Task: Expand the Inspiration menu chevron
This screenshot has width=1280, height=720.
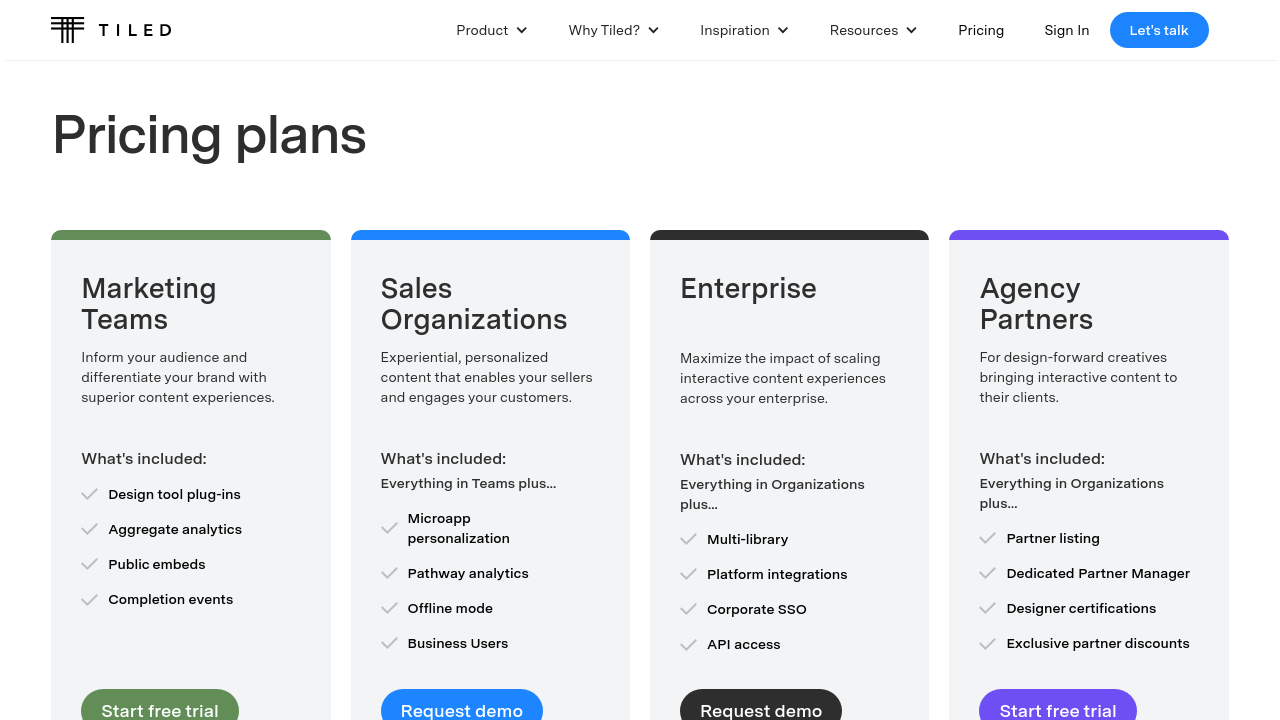Action: (783, 30)
